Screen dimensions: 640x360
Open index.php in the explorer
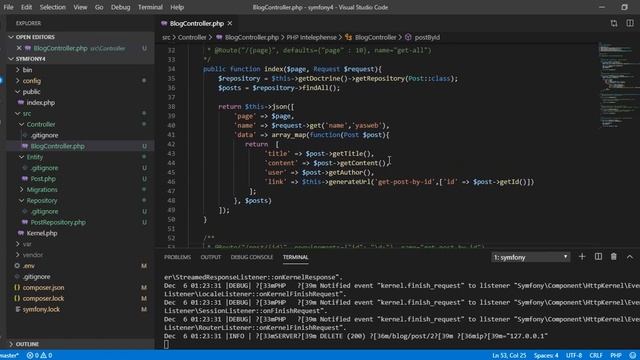pyautogui.click(x=40, y=102)
